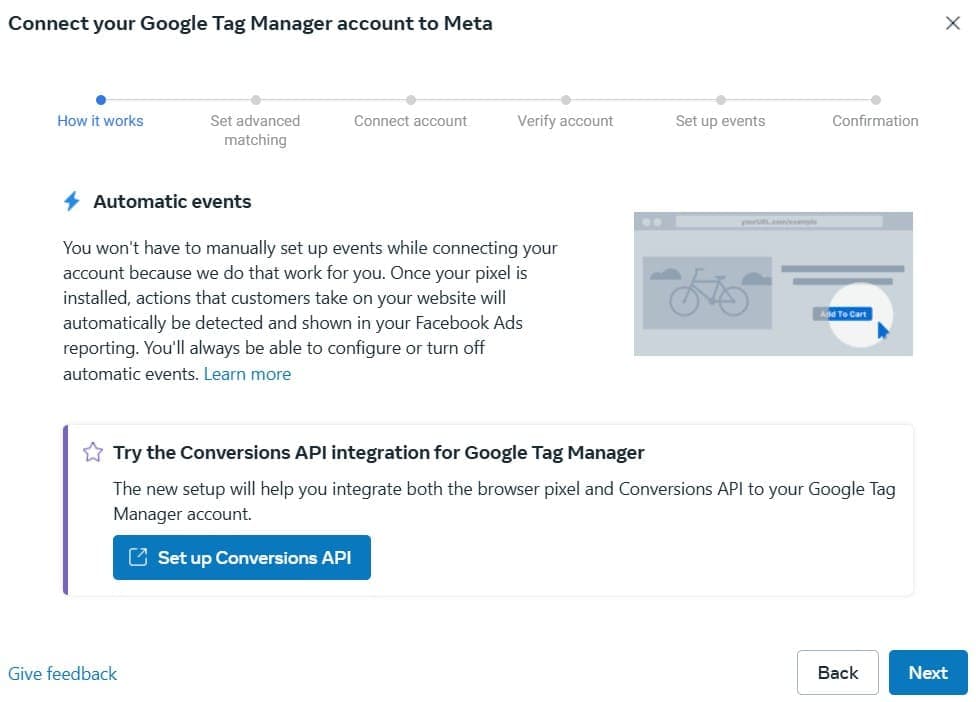Click the How it works step label
The image size is (976, 702).
tap(100, 121)
